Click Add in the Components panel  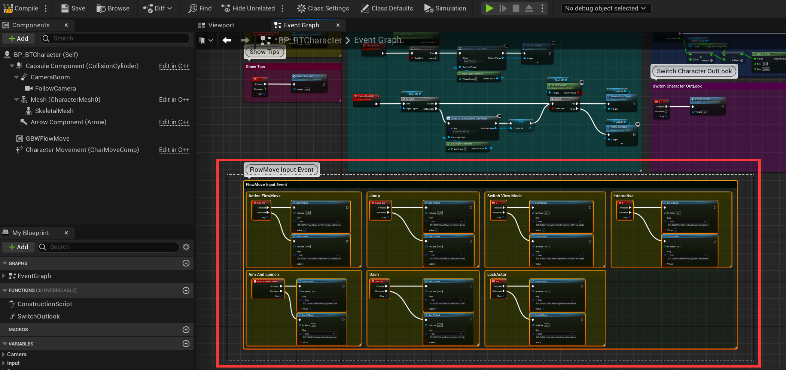coord(19,38)
